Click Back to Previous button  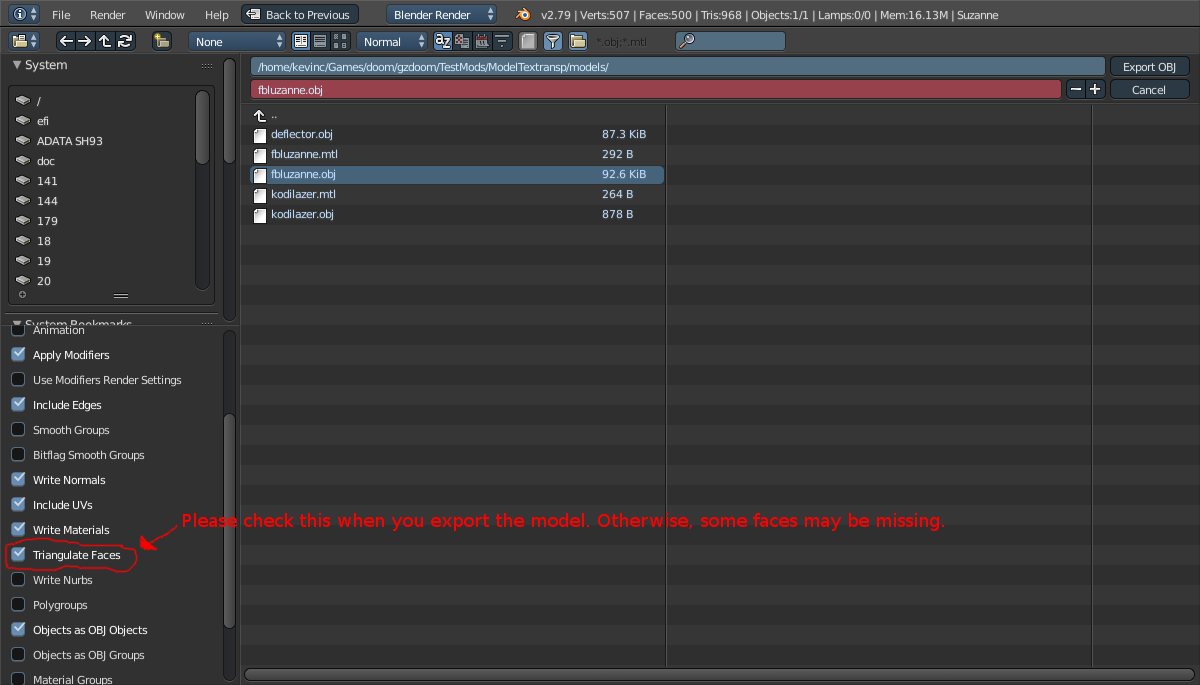(x=300, y=14)
